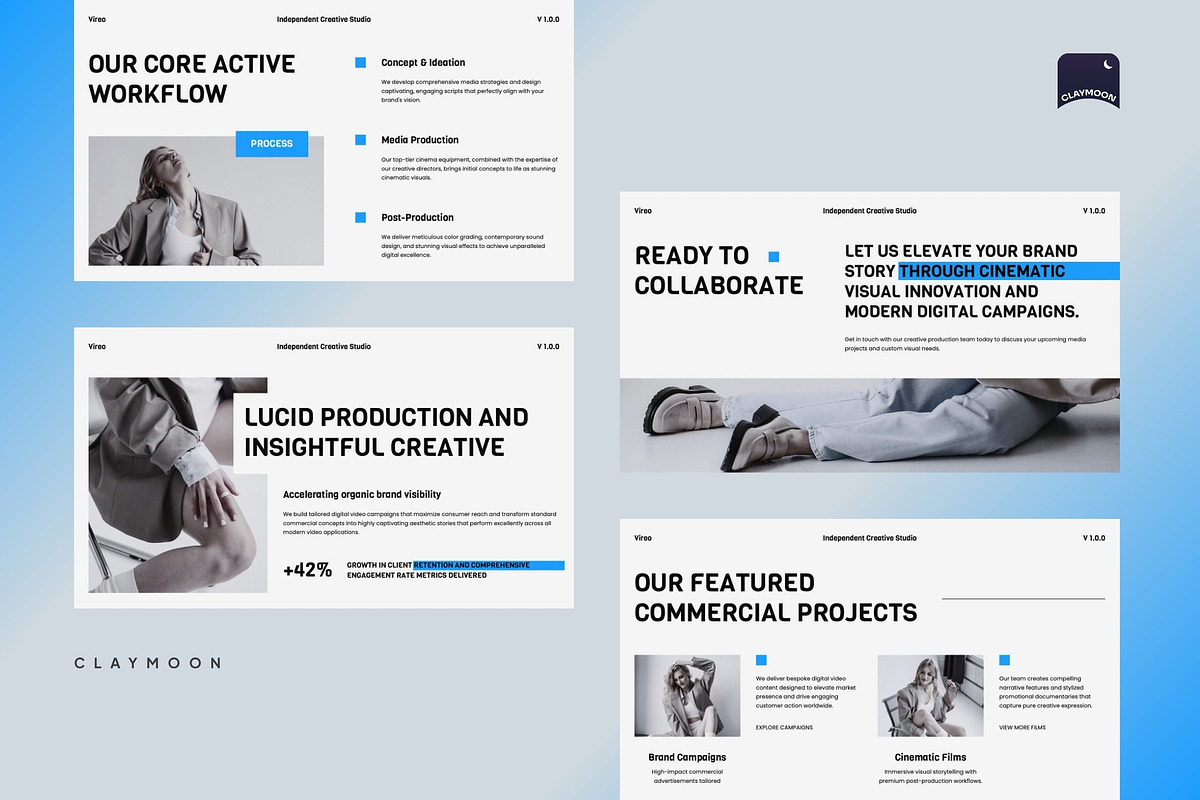
Task: Click "Vireo" in the Core Active Workflow slide header
Action: pyautogui.click(x=97, y=19)
